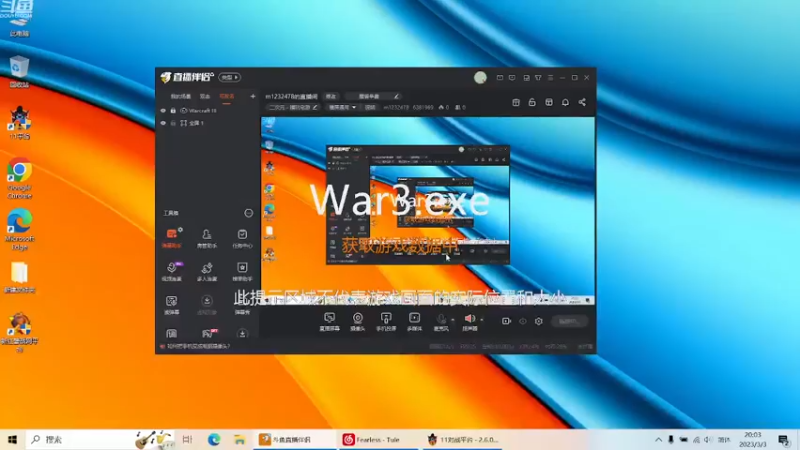
Task: Toggle the 麦克风 microphone
Action: pyautogui.click(x=441, y=322)
